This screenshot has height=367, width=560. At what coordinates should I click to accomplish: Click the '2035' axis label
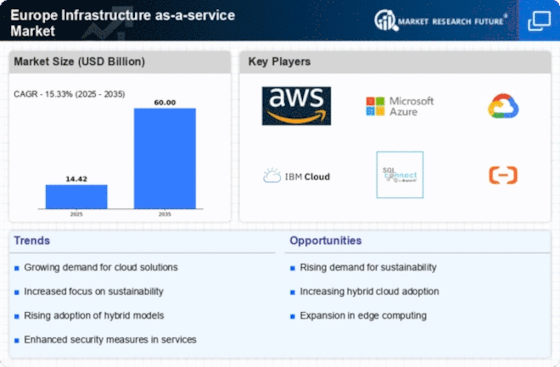(165, 214)
